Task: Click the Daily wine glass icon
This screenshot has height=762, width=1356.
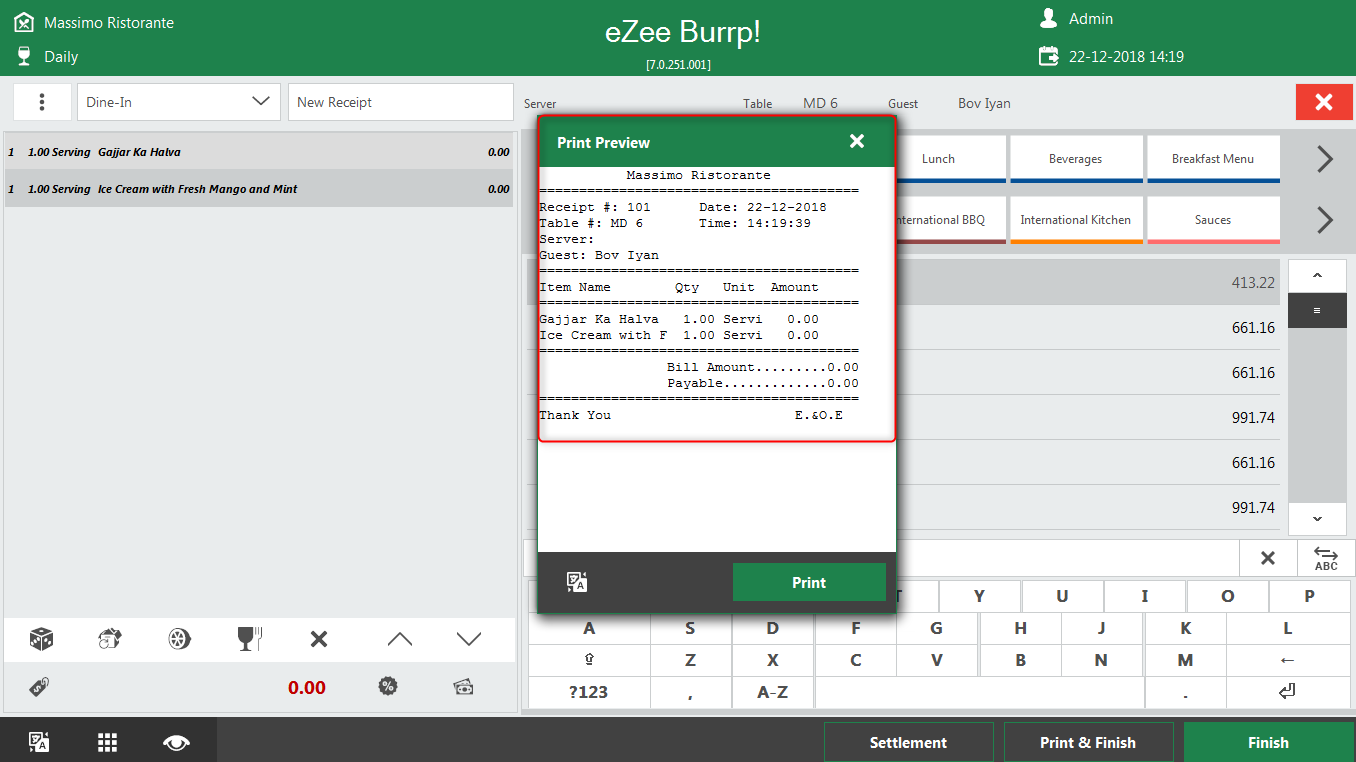Action: pos(24,56)
